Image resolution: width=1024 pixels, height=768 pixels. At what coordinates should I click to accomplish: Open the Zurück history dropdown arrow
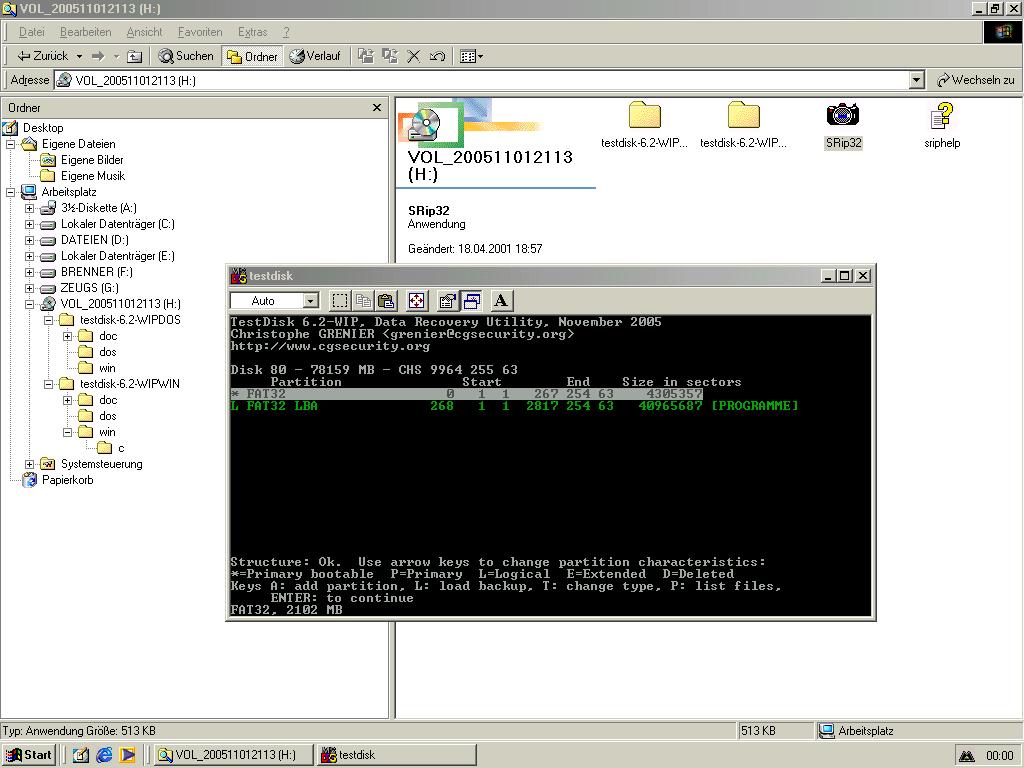pyautogui.click(x=79, y=56)
